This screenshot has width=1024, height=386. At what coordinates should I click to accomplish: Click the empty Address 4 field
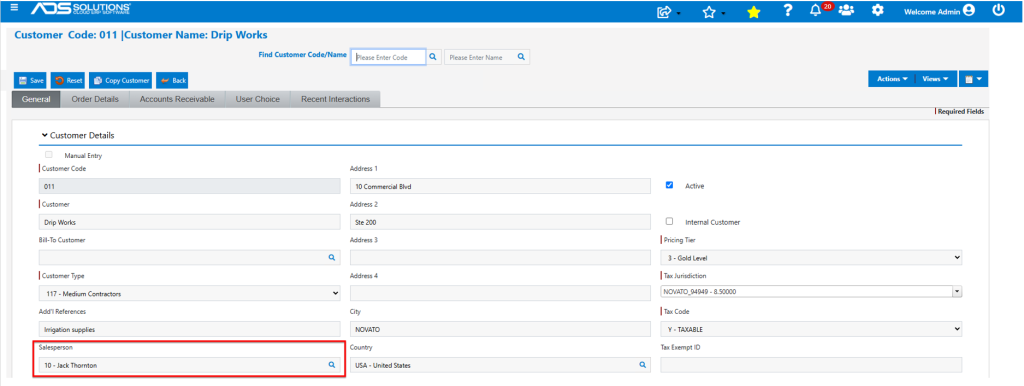501,294
